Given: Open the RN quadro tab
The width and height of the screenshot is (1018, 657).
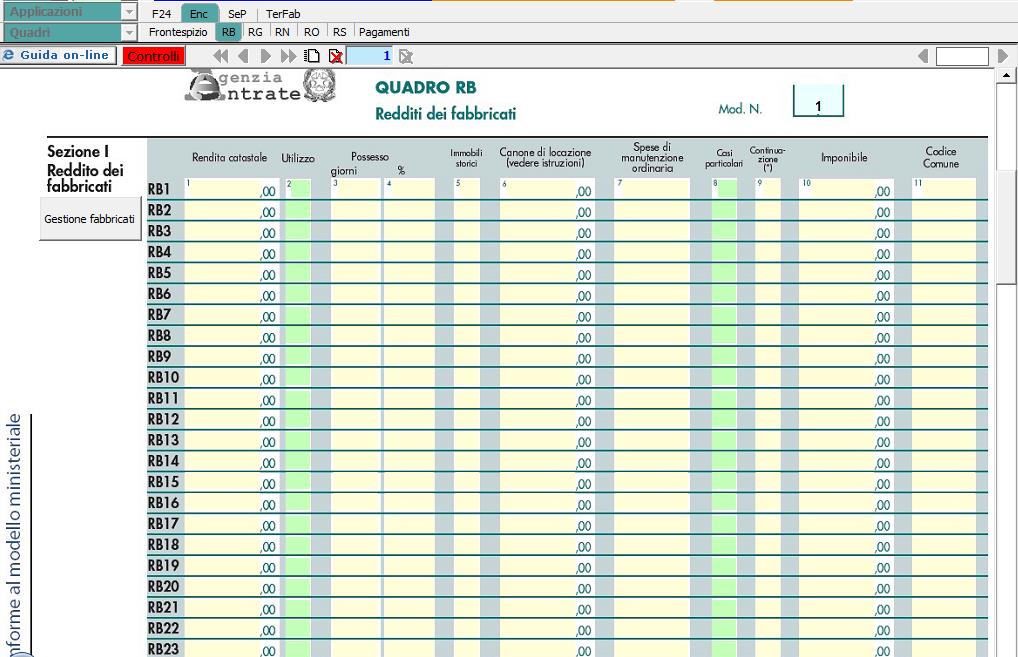Looking at the screenshot, I should tap(282, 32).
